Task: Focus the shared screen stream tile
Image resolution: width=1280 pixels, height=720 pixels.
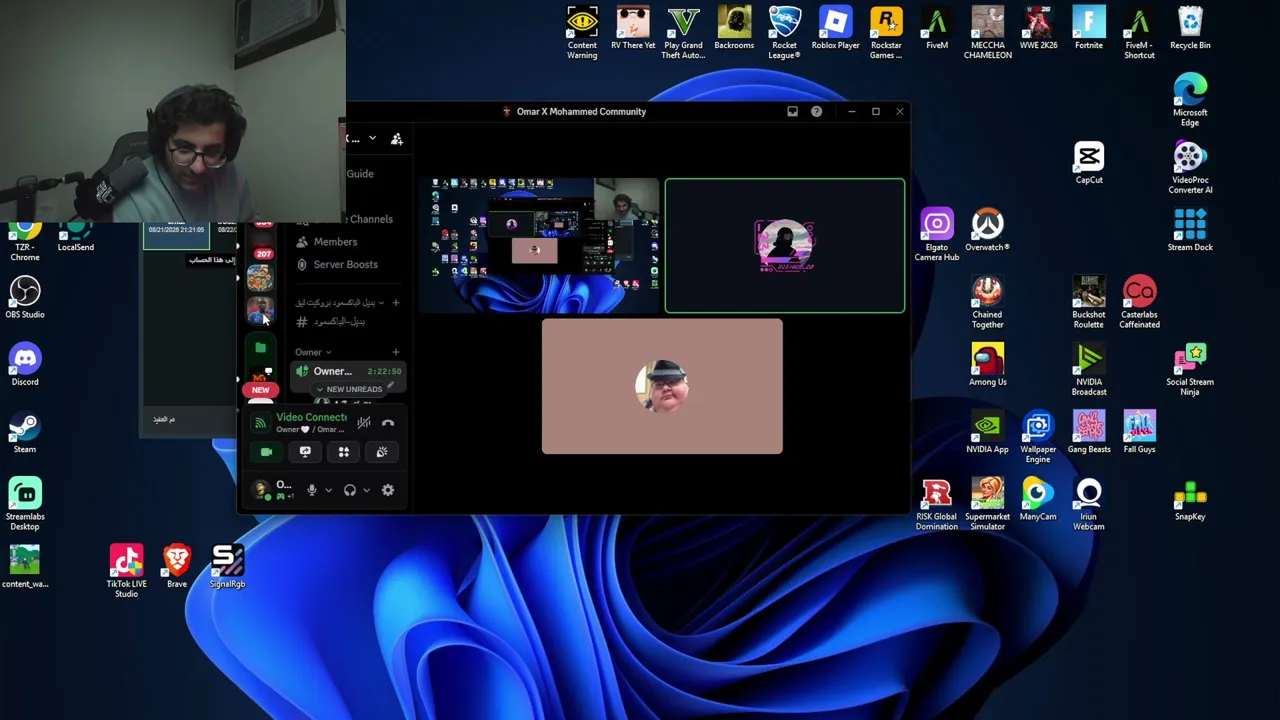Action: coord(540,246)
